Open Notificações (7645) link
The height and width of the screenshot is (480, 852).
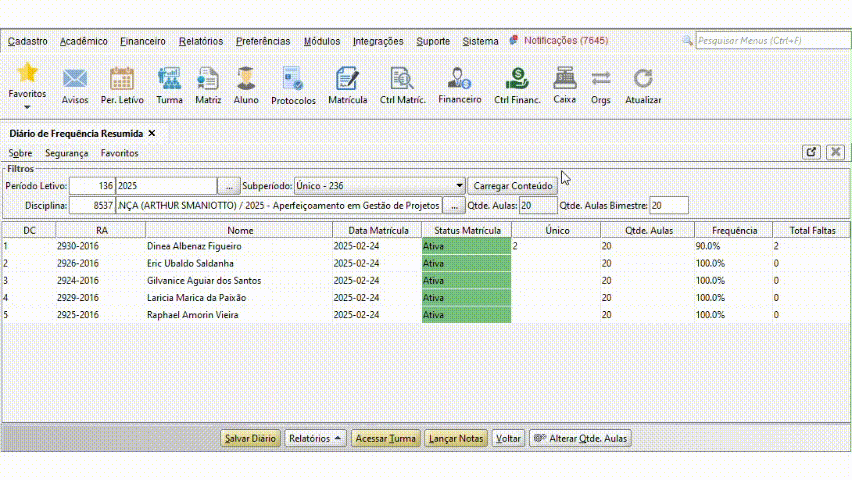click(x=566, y=41)
